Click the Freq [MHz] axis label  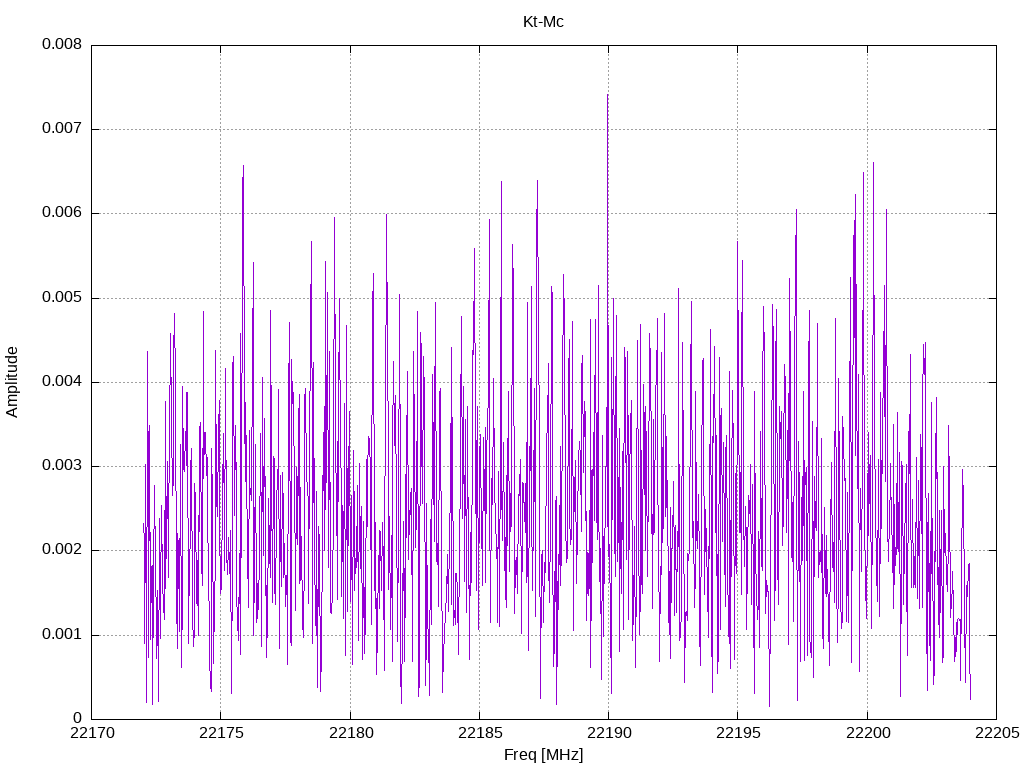coord(543,755)
